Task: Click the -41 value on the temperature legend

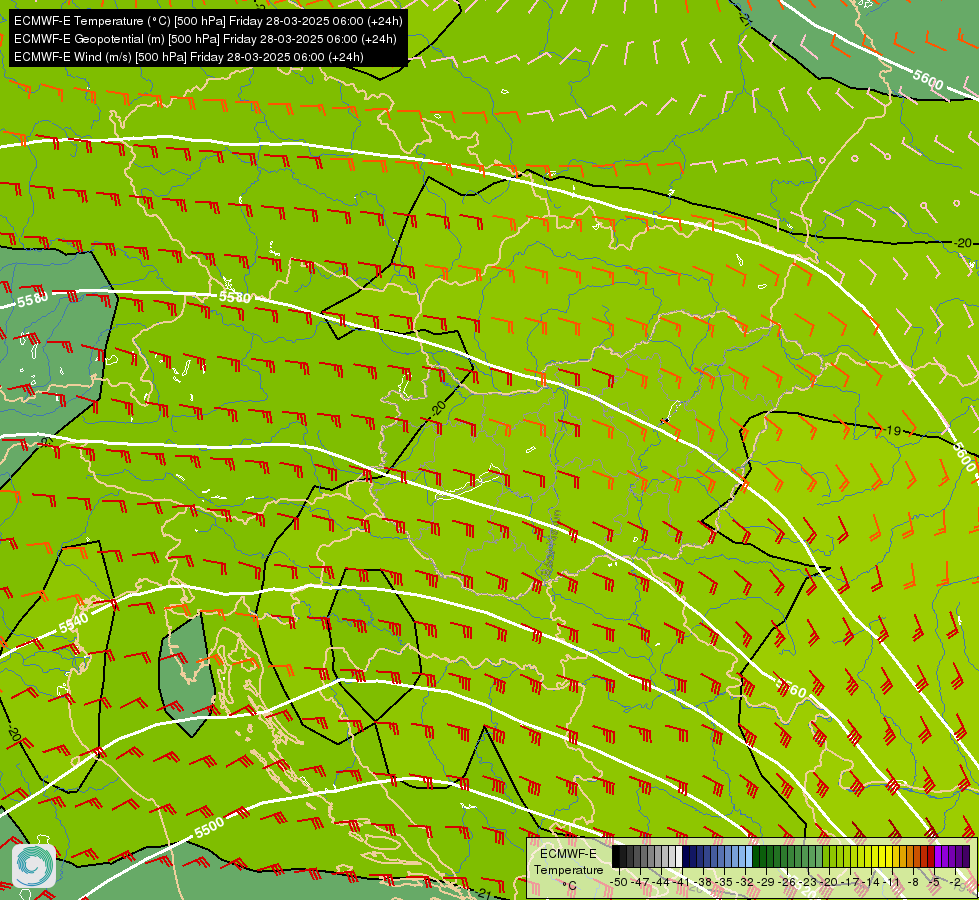Action: click(681, 883)
